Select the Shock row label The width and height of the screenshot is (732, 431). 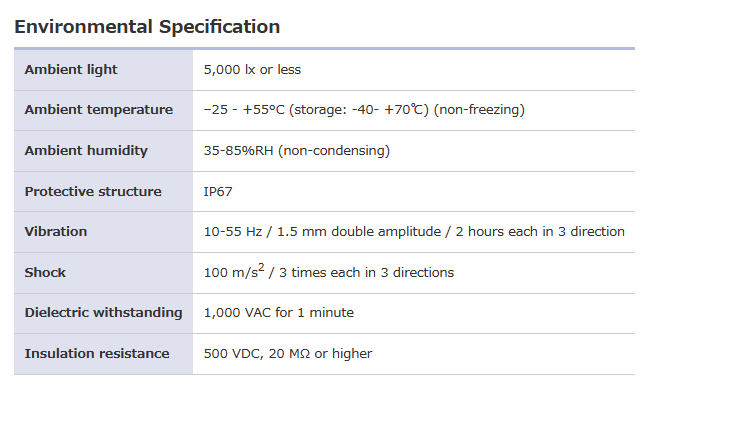[x=45, y=272]
